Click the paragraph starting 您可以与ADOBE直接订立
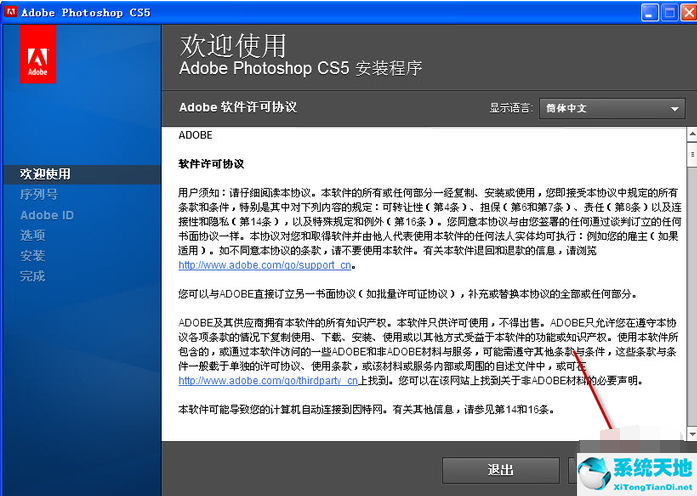 pyautogui.click(x=408, y=294)
